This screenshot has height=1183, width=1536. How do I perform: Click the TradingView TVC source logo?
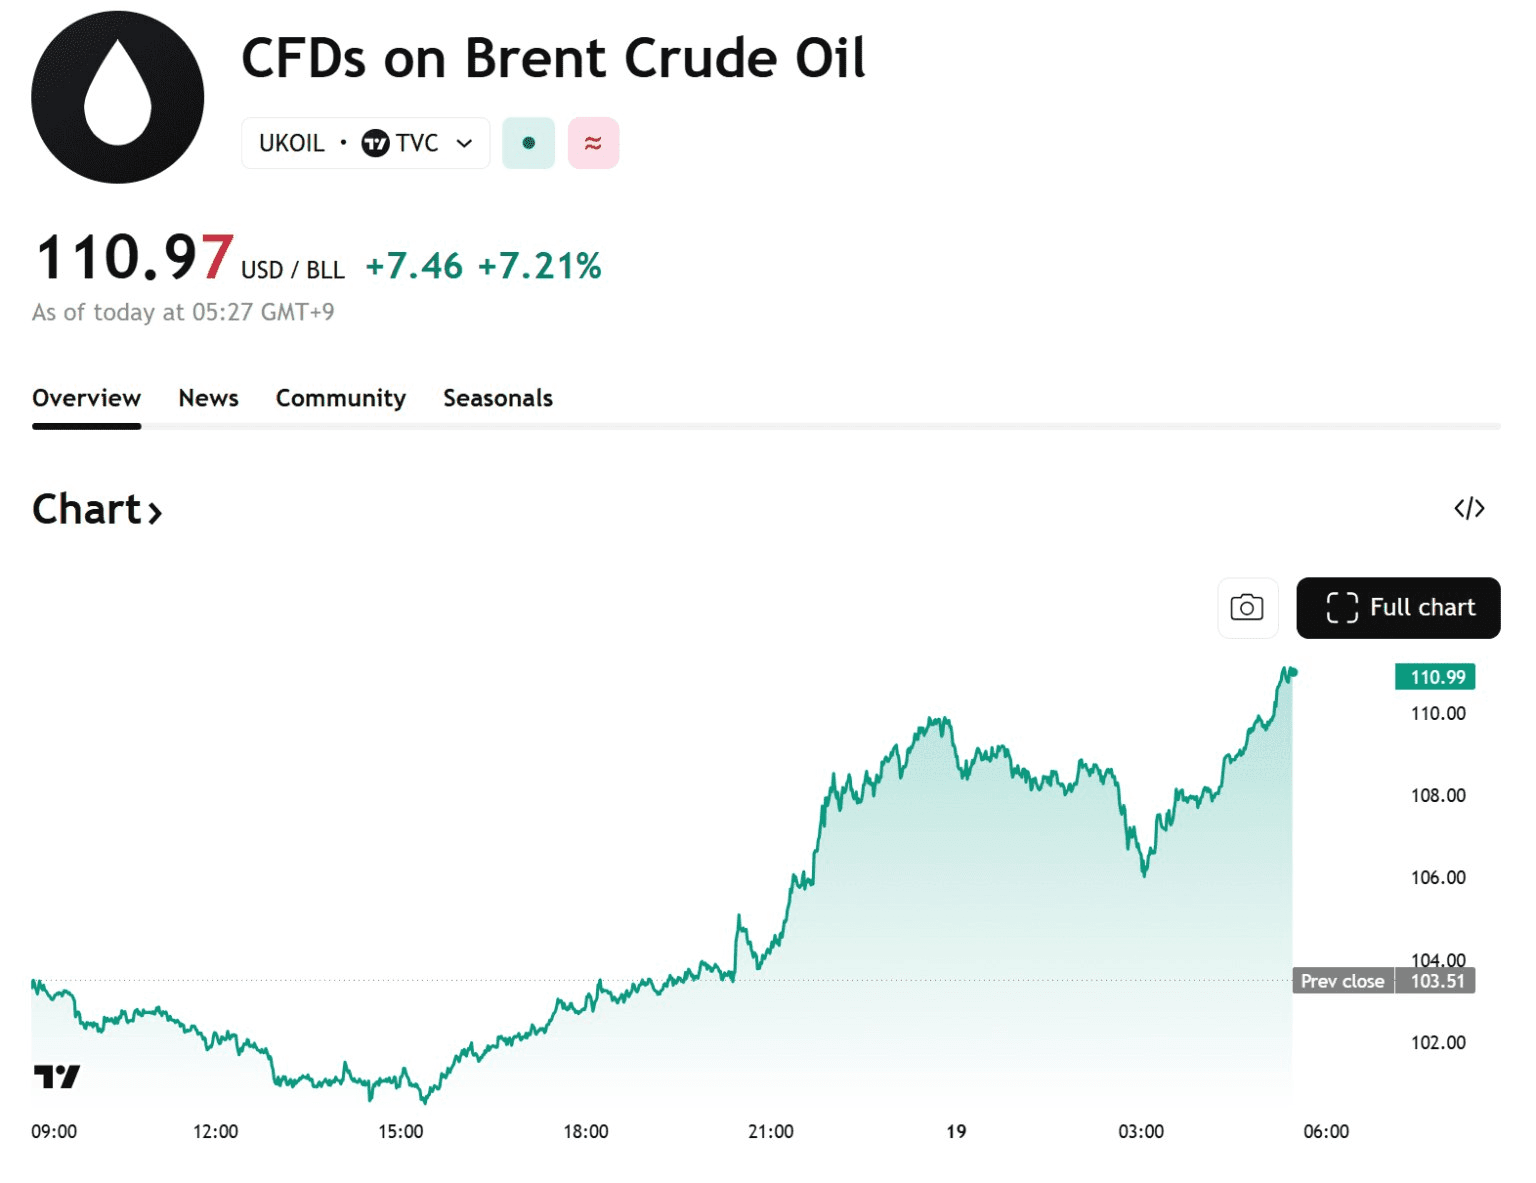(375, 144)
